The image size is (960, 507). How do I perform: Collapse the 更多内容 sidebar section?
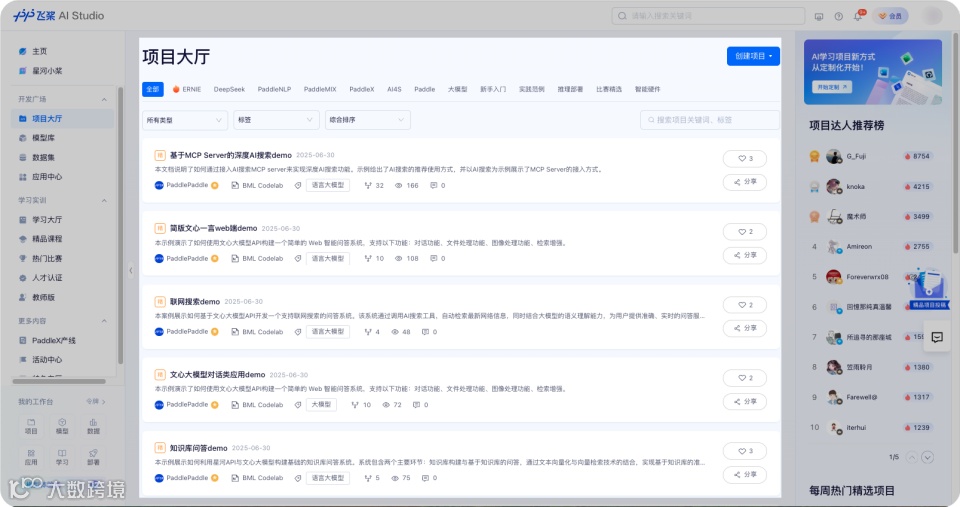[x=104, y=321]
